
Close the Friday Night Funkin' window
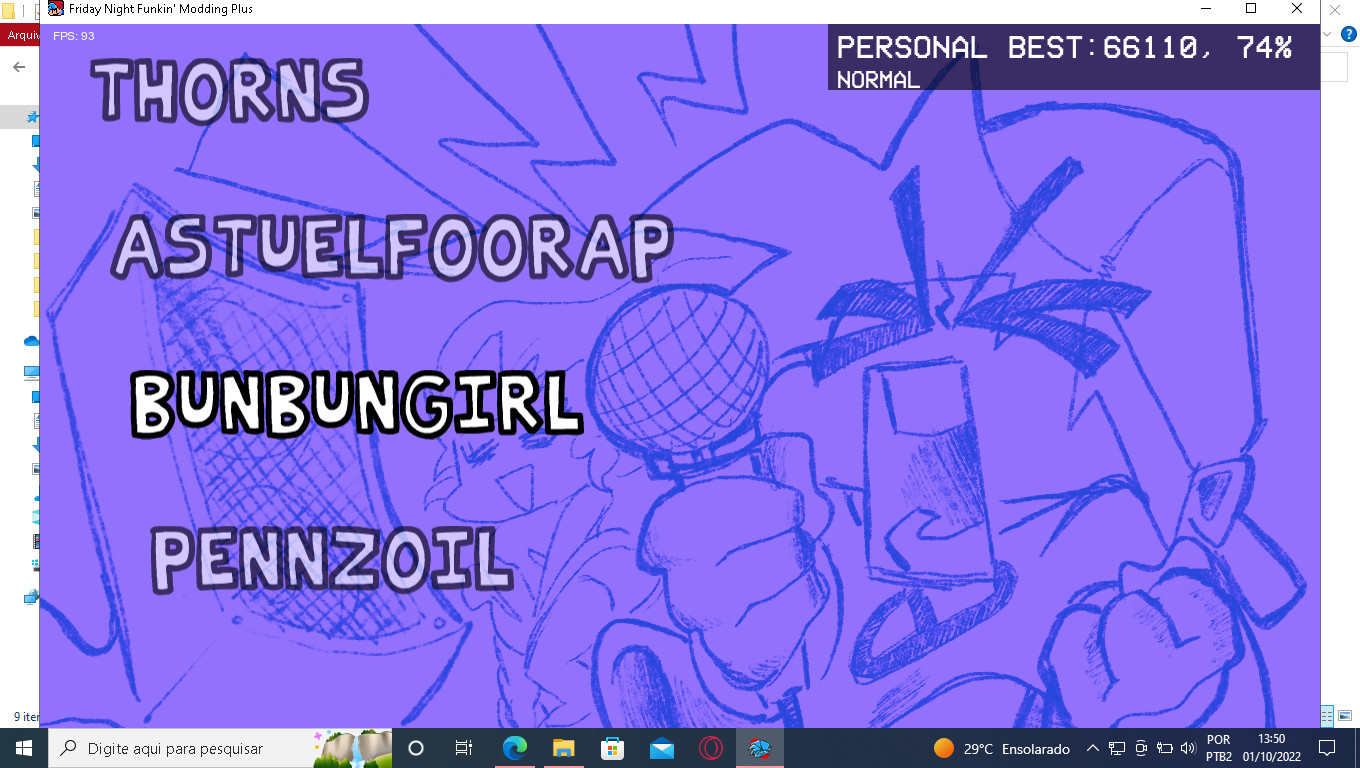pos(1297,9)
